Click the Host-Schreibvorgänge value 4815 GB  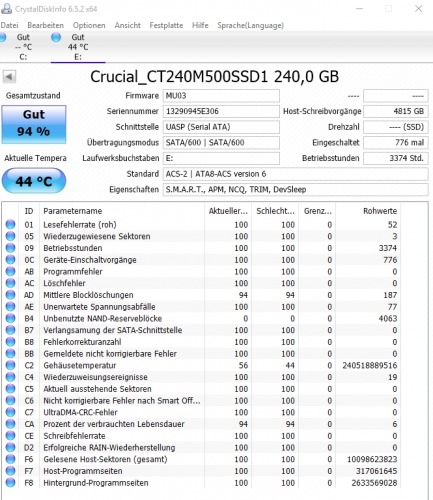[x=396, y=111]
